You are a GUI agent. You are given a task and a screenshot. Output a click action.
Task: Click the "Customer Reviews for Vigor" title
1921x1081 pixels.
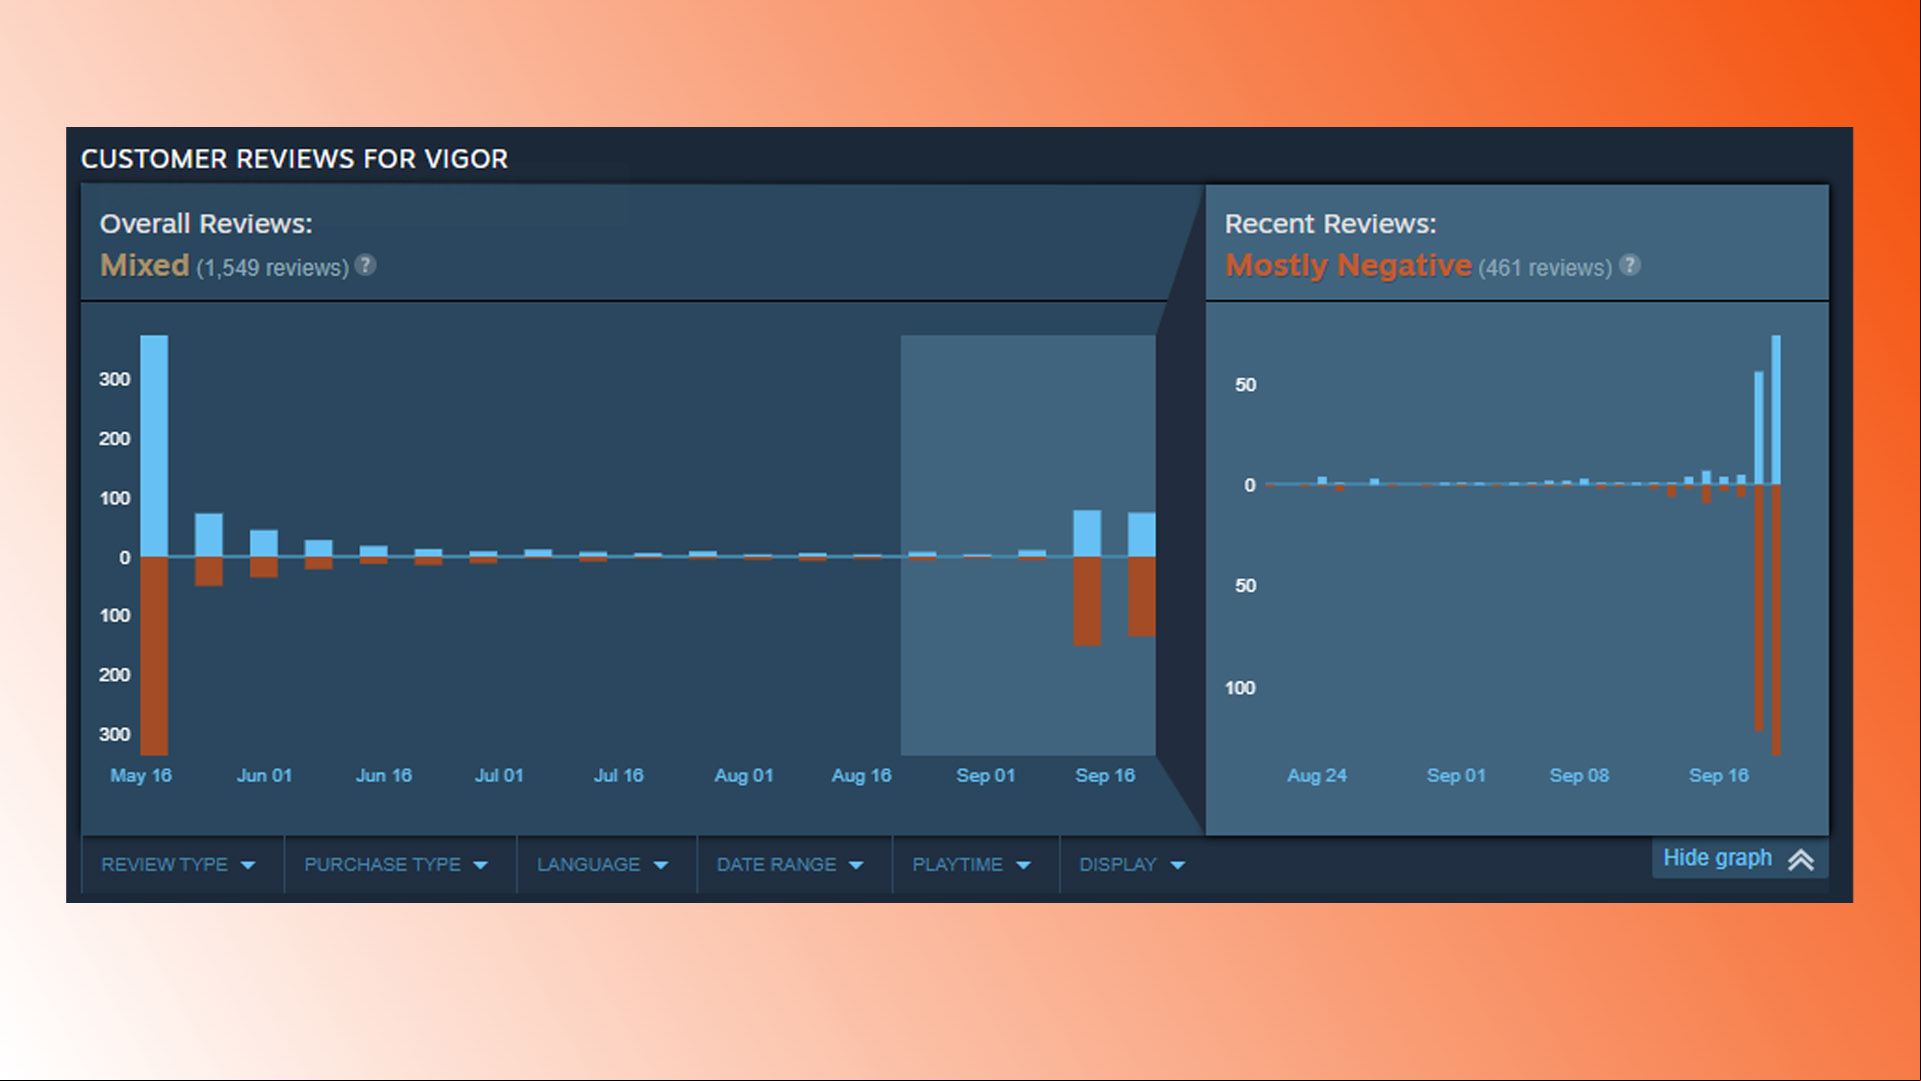coord(295,159)
